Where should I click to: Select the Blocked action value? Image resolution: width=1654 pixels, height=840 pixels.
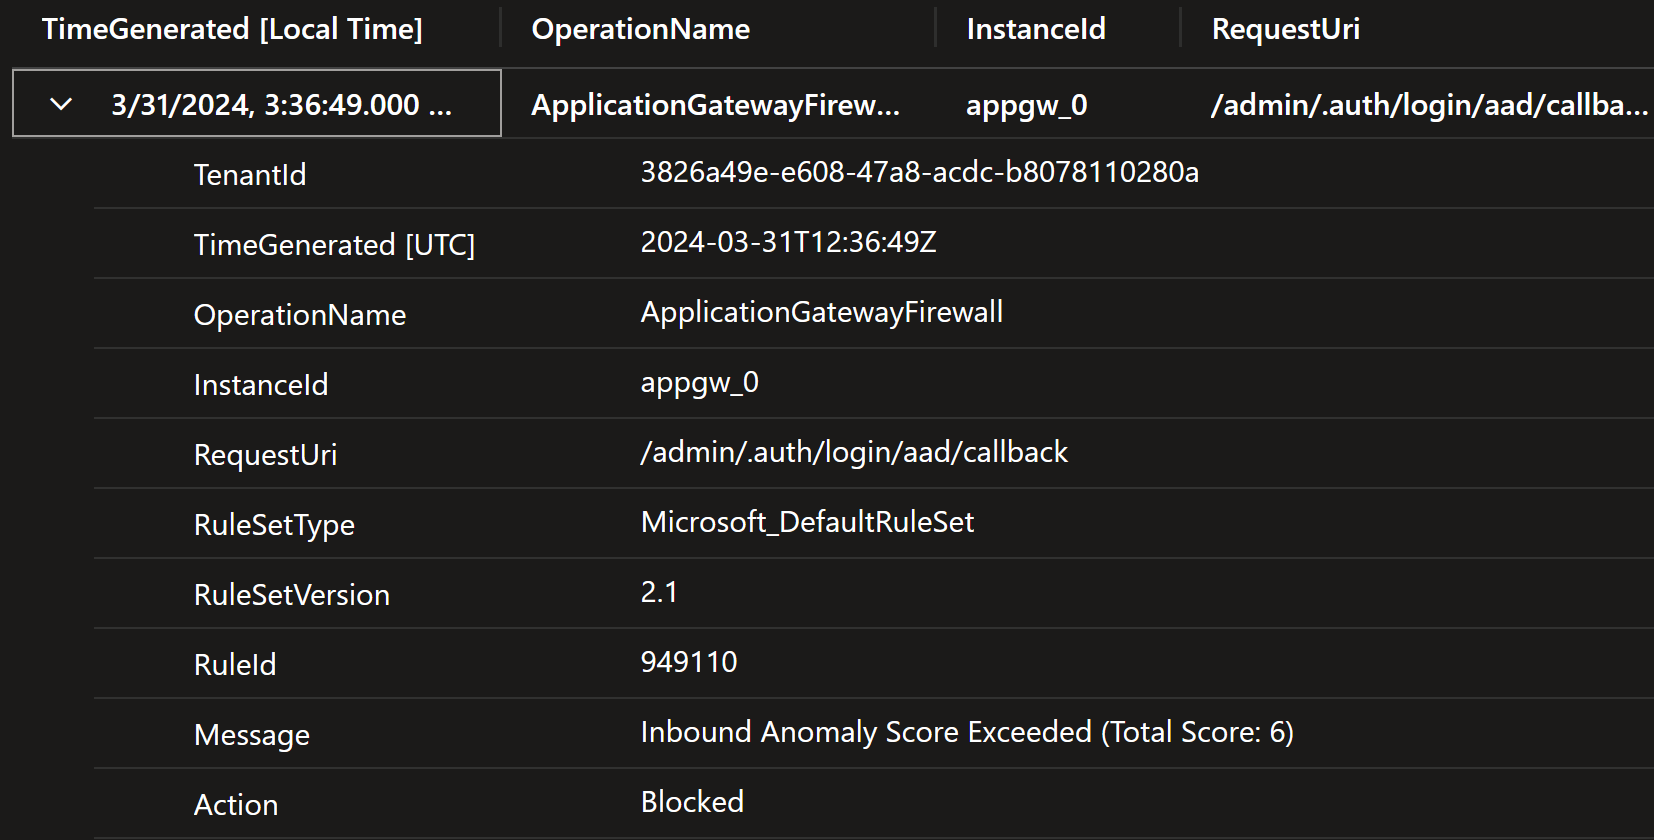(693, 802)
